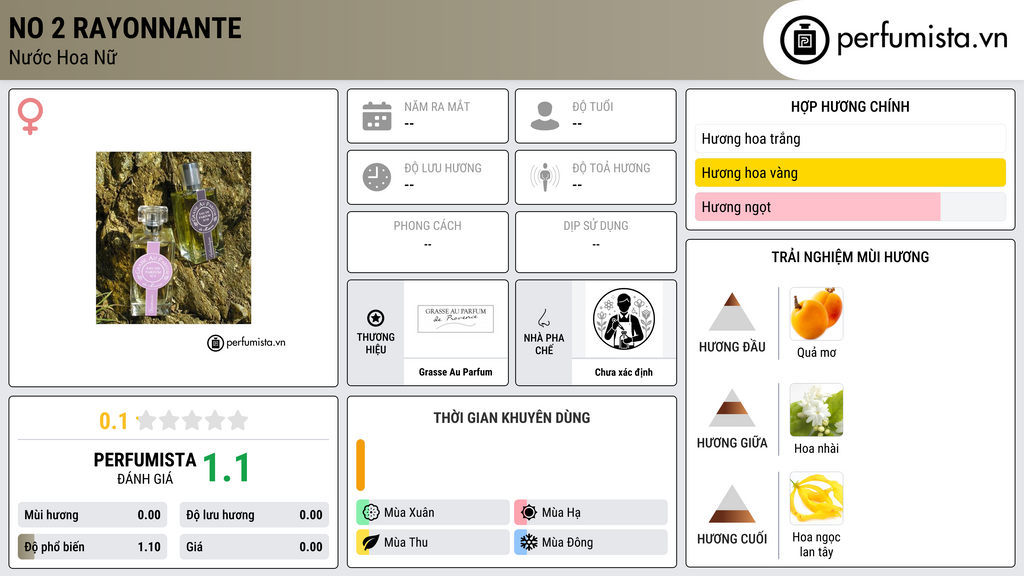Click the Độ phổ biến 1.10 score row
Screen dimensions: 1024x576
92,547
